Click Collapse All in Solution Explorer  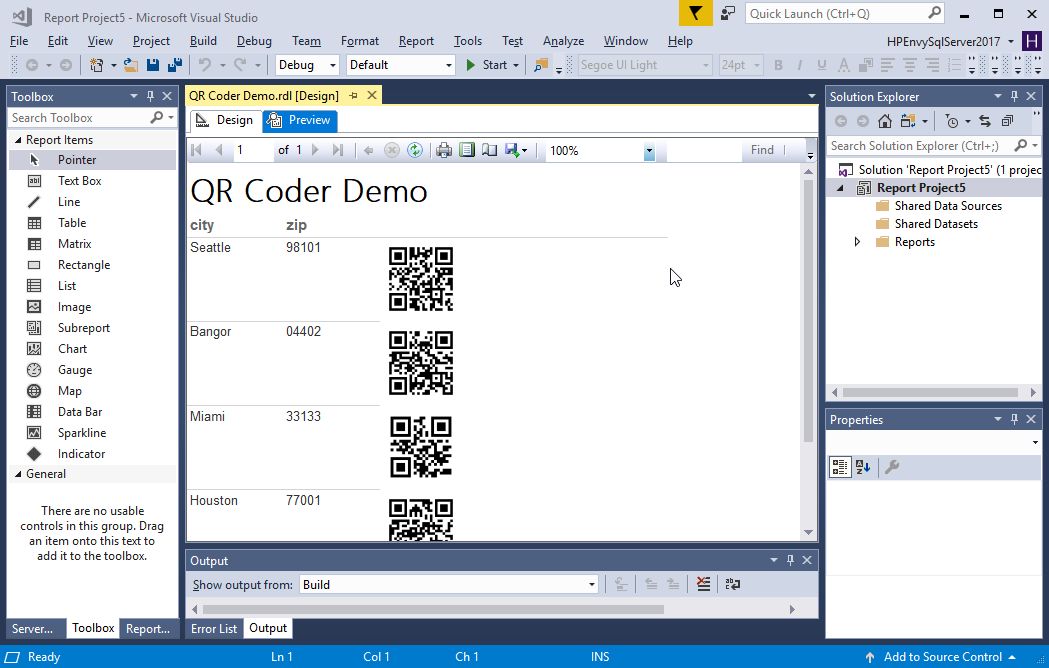(x=1006, y=121)
